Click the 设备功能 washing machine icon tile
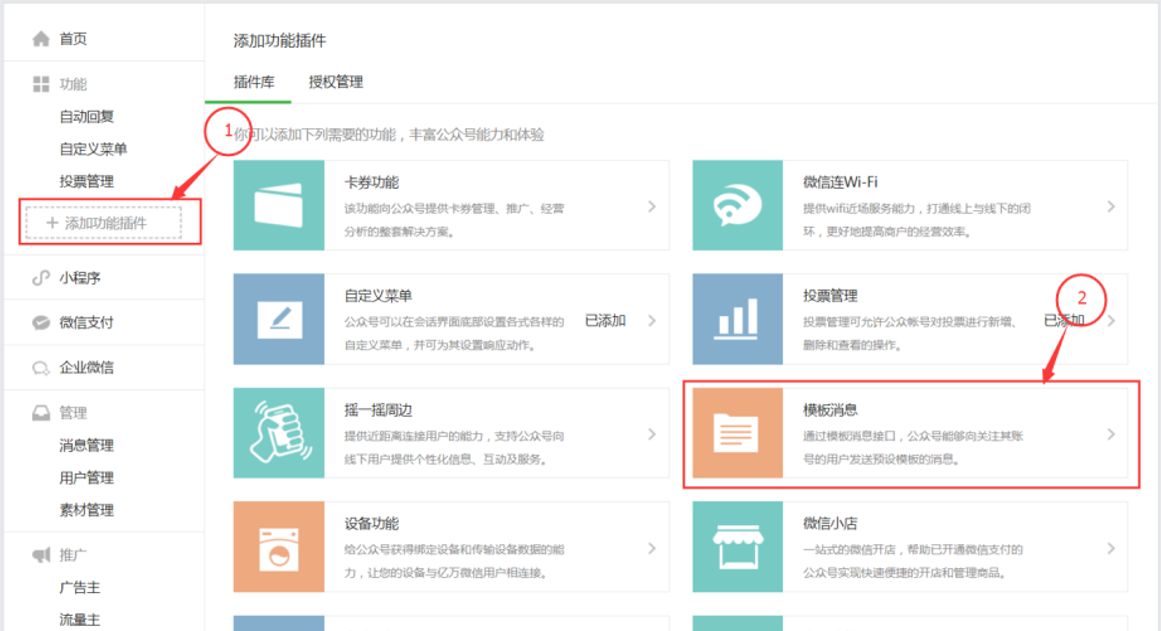This screenshot has width=1161, height=631. click(278, 547)
